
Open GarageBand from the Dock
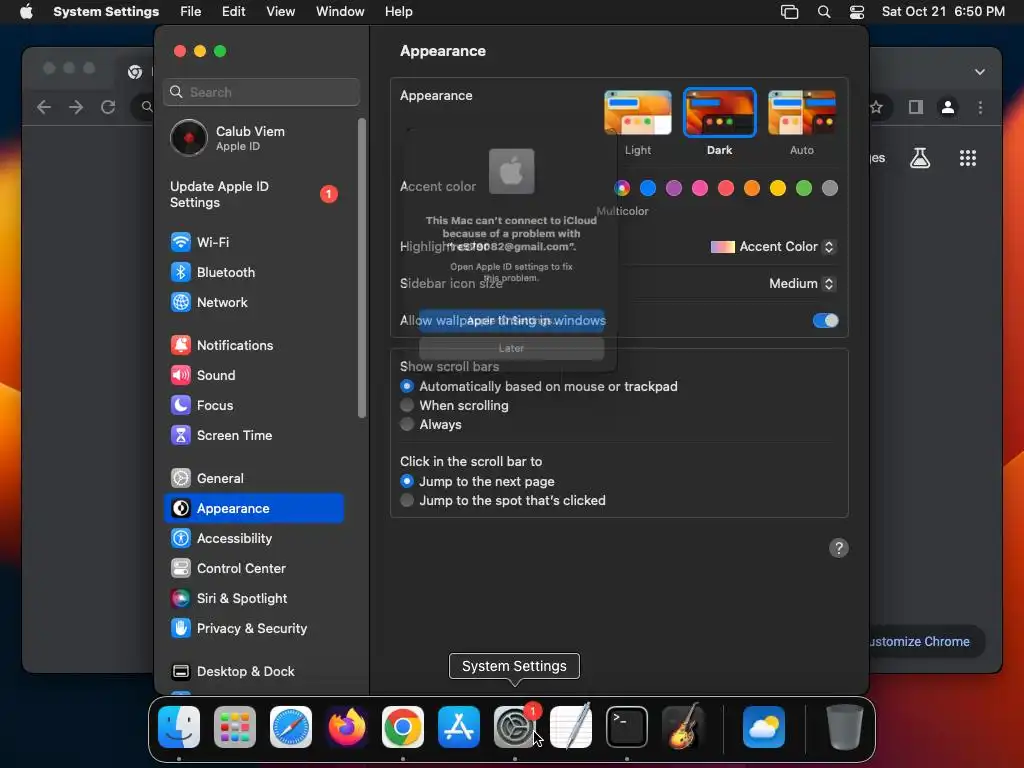tap(682, 727)
